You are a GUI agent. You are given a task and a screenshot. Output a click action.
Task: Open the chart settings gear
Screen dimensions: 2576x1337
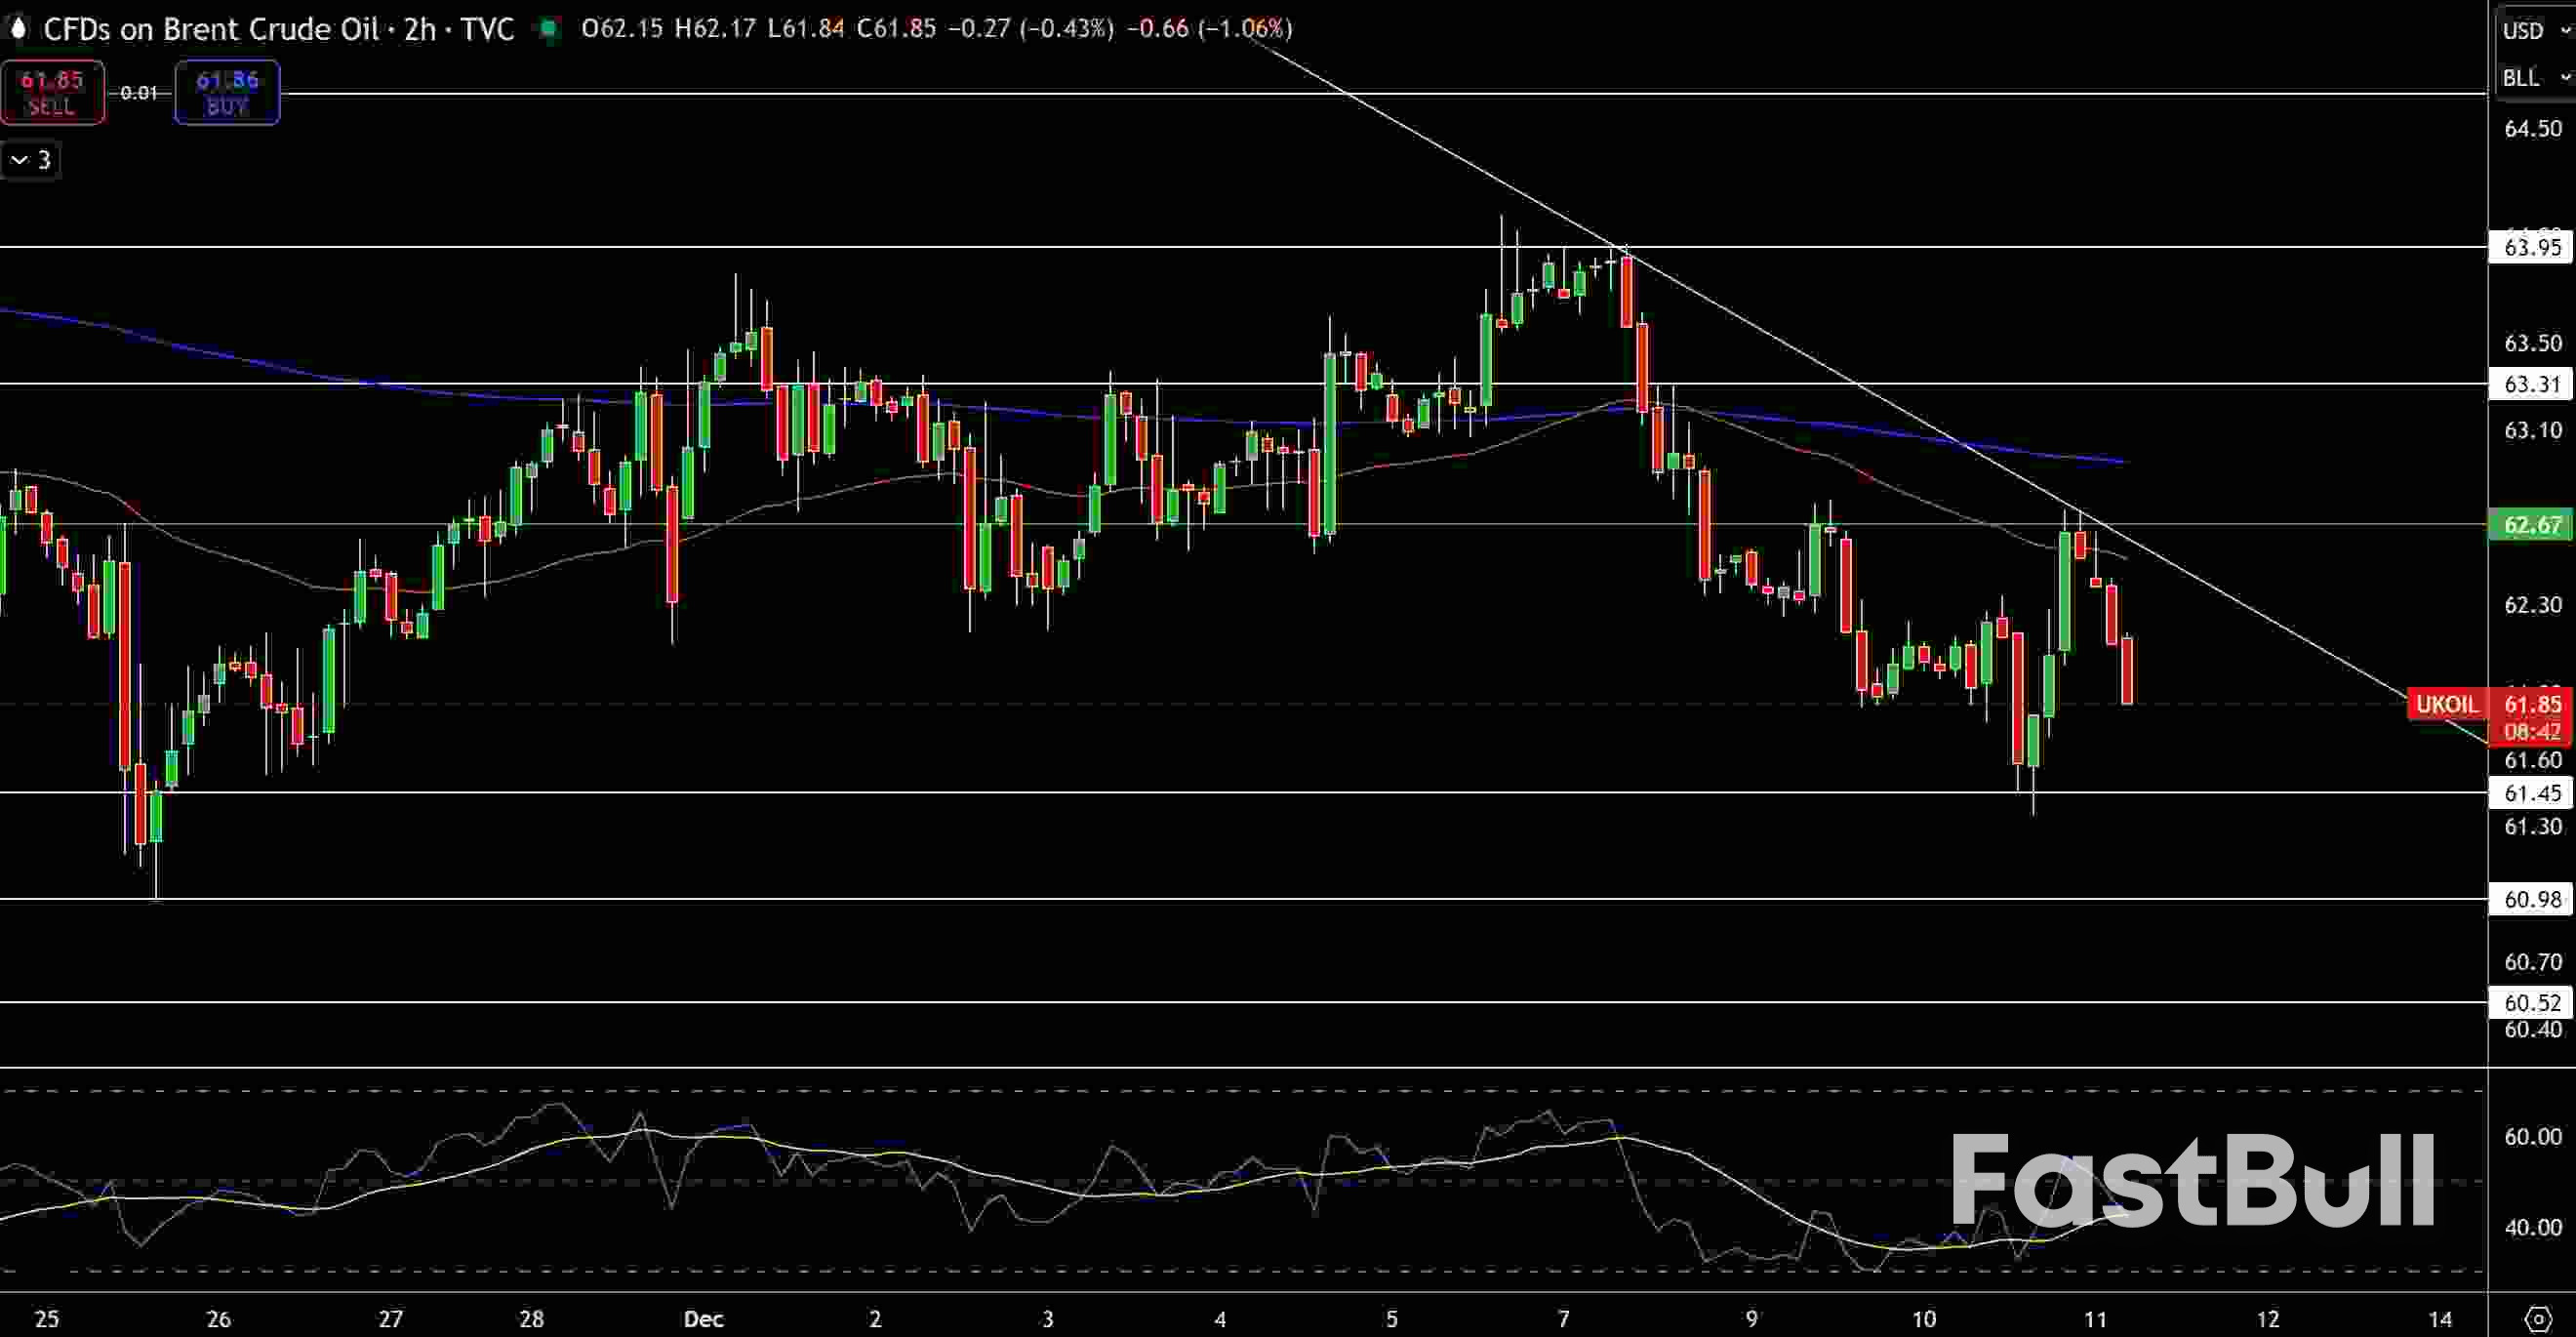(x=2537, y=1318)
